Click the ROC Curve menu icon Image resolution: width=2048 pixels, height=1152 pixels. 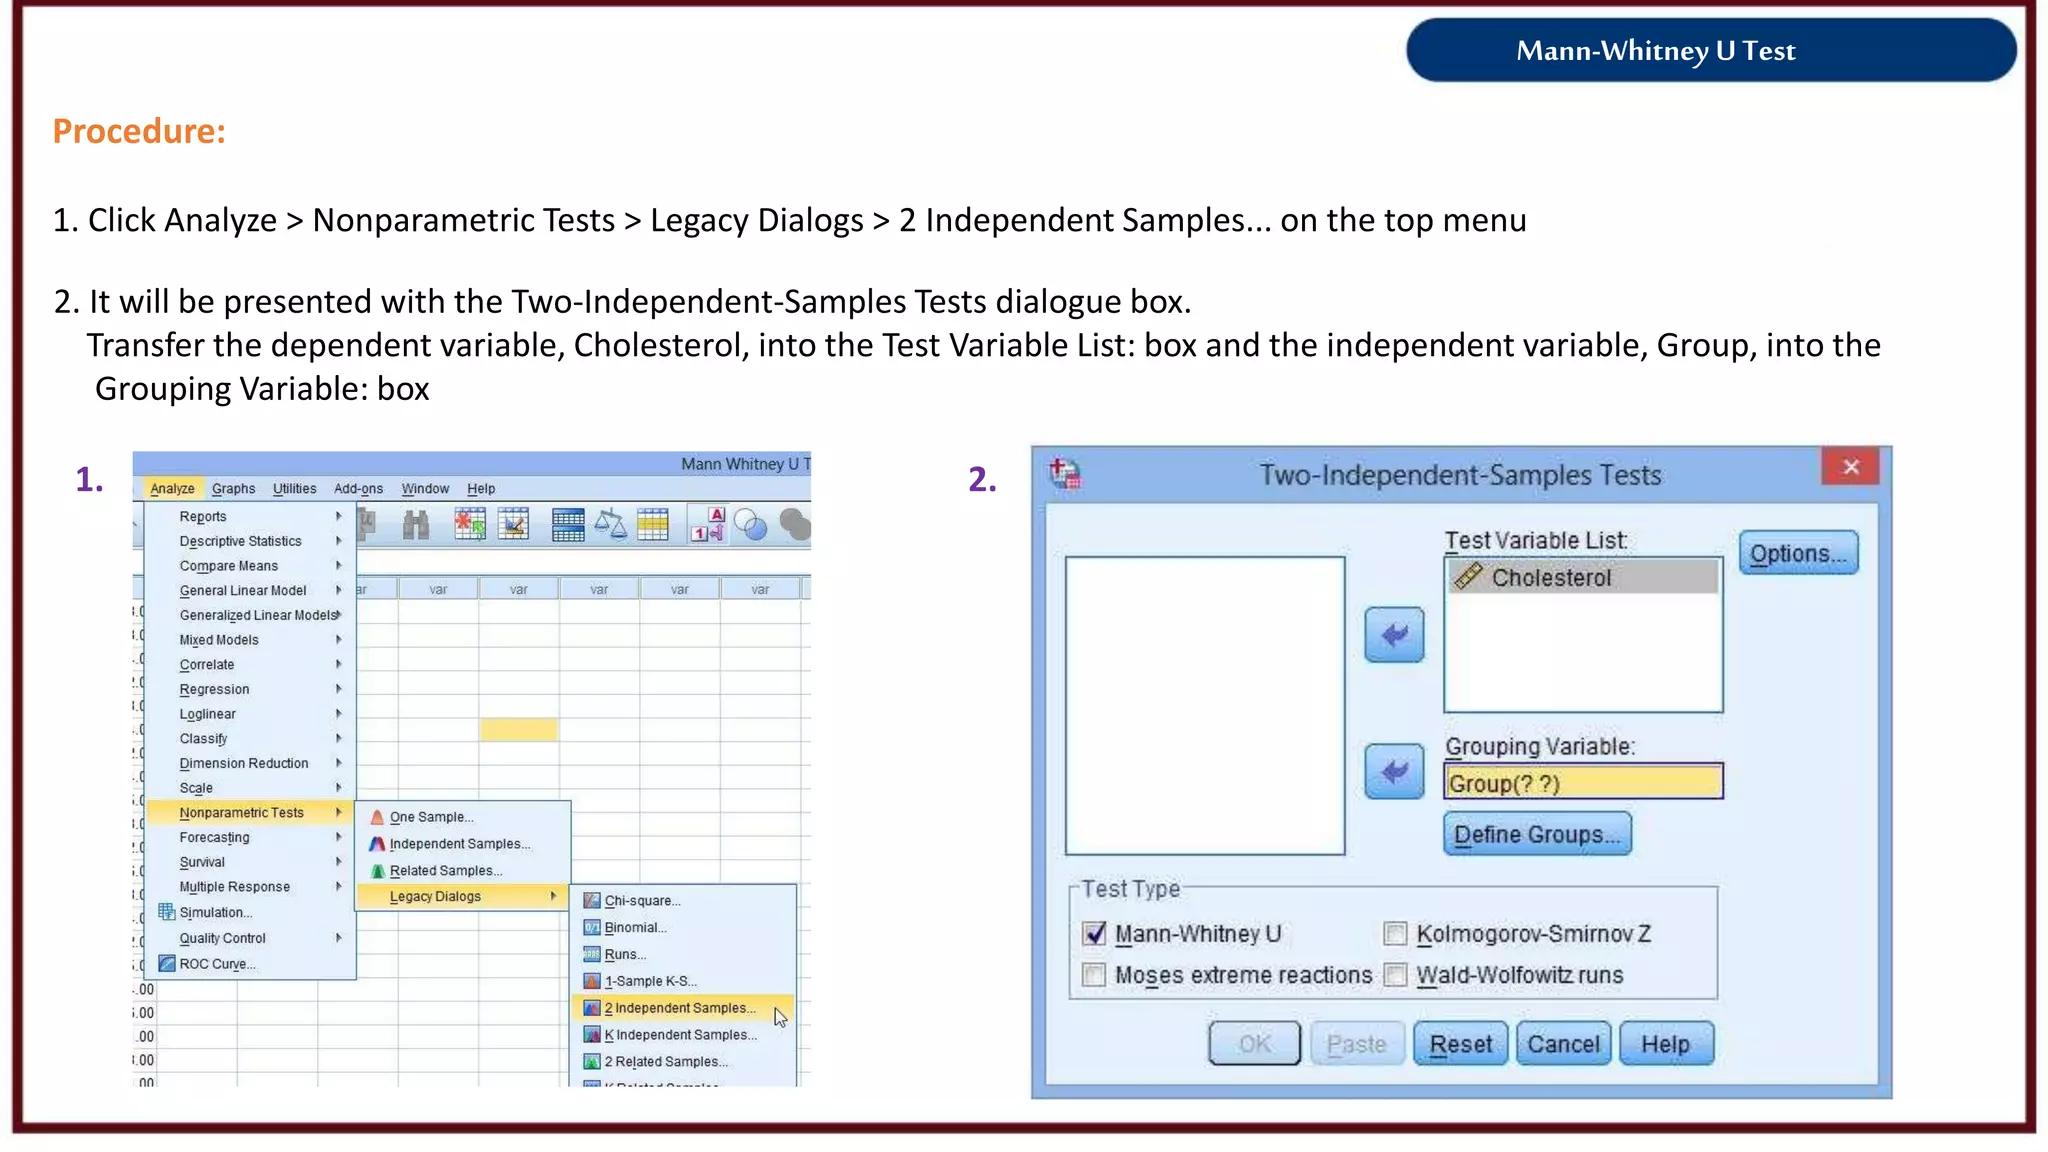167,964
